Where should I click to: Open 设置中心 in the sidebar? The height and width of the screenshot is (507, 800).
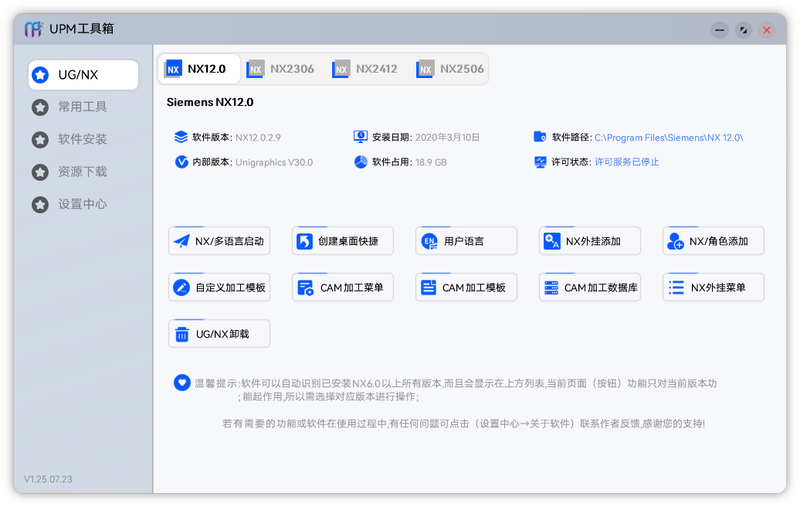point(82,204)
